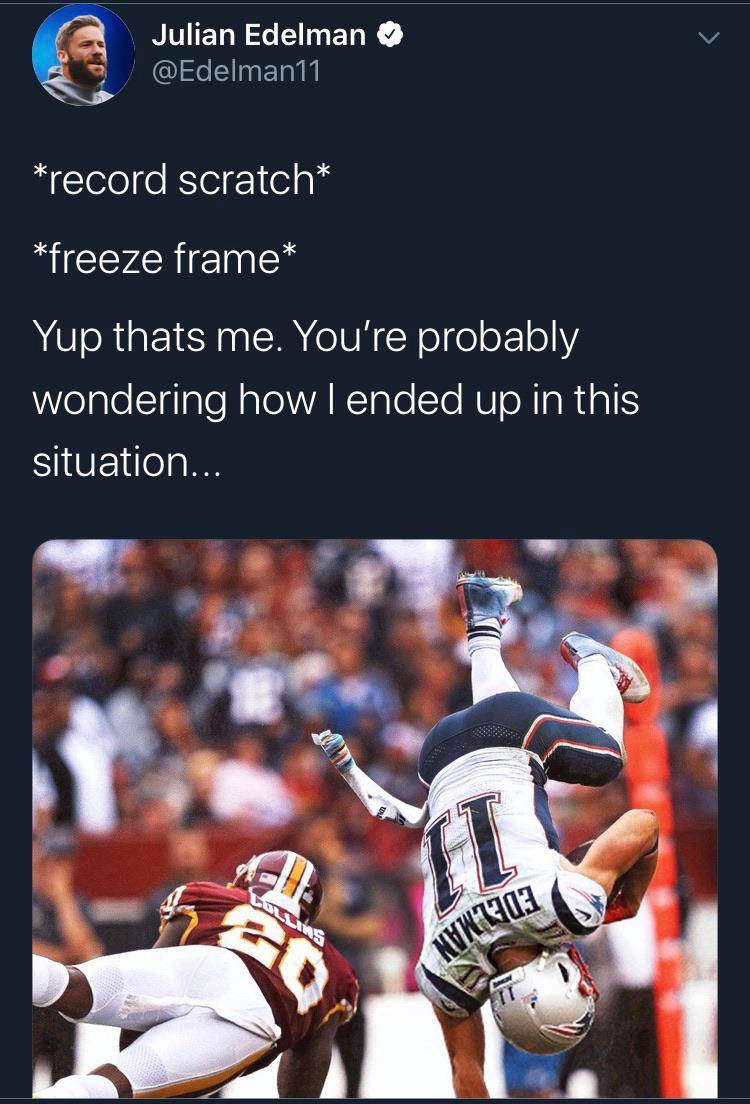Open the @Edelman11 handle link
This screenshot has height=1104, width=750.
tap(236, 71)
